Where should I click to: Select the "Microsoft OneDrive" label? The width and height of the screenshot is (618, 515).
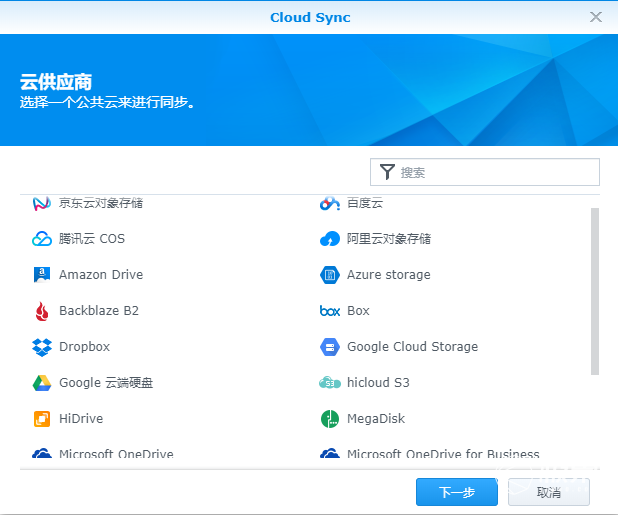116,454
